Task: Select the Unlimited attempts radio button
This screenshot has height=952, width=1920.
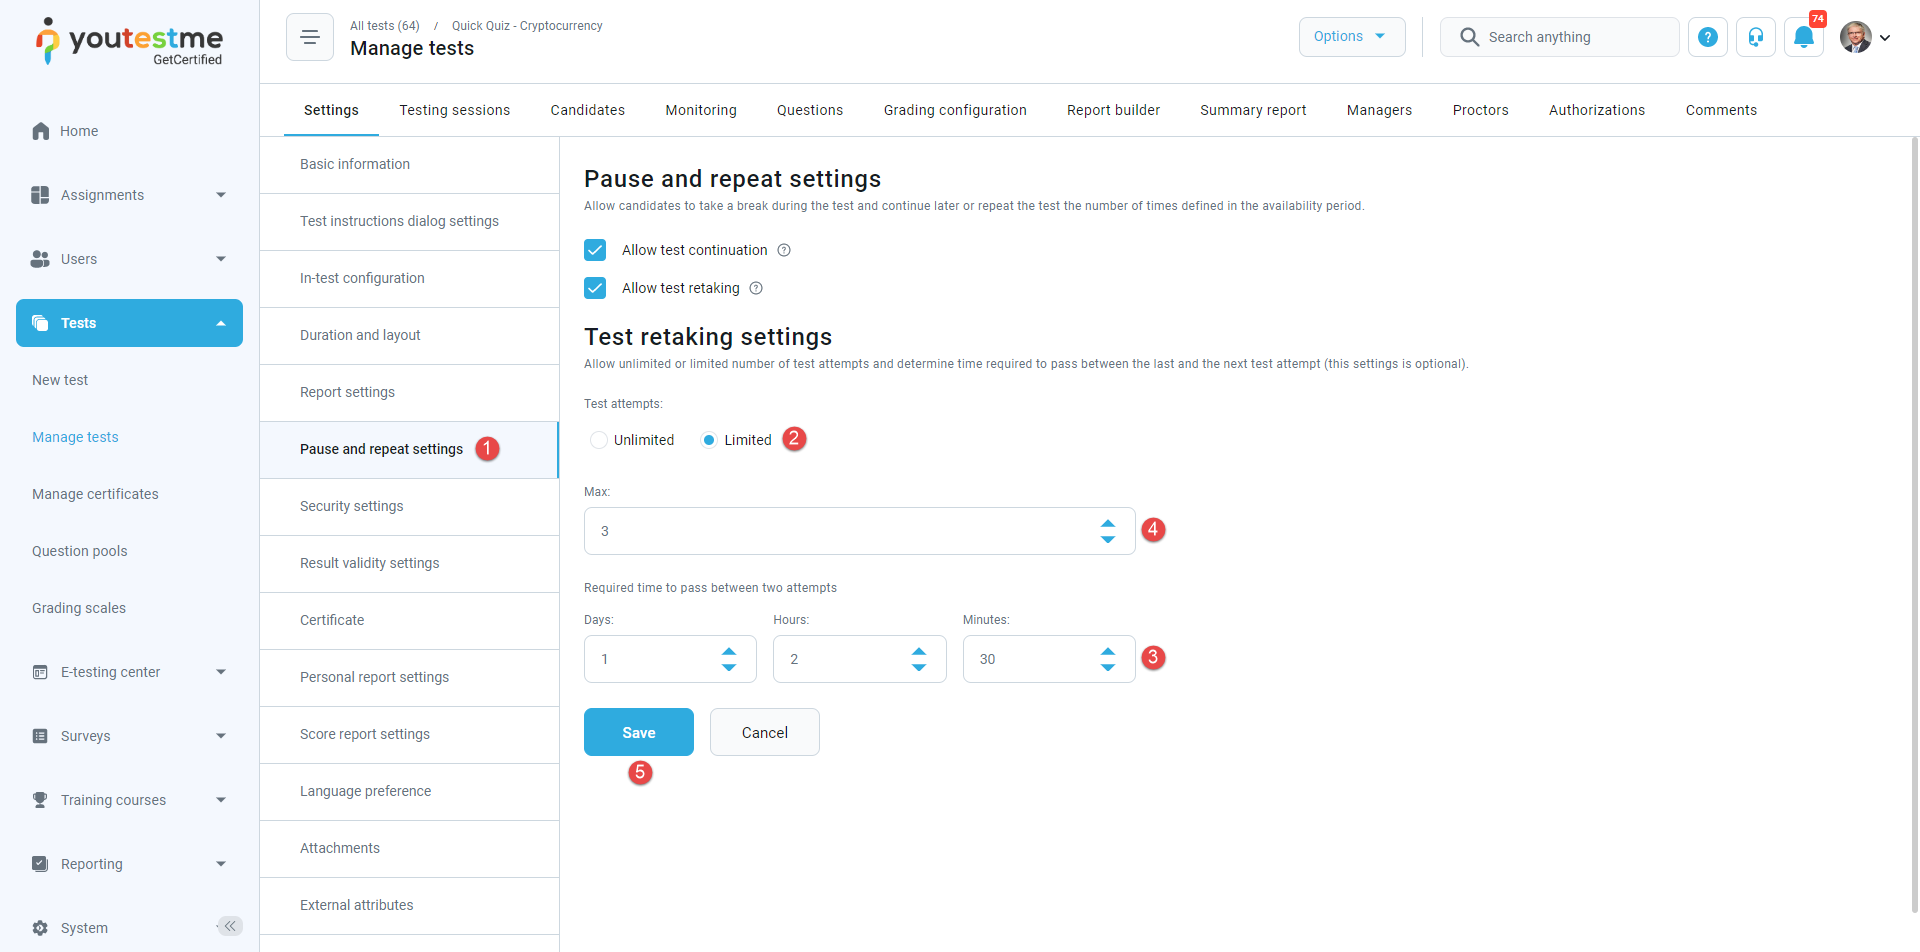Action: (x=599, y=440)
